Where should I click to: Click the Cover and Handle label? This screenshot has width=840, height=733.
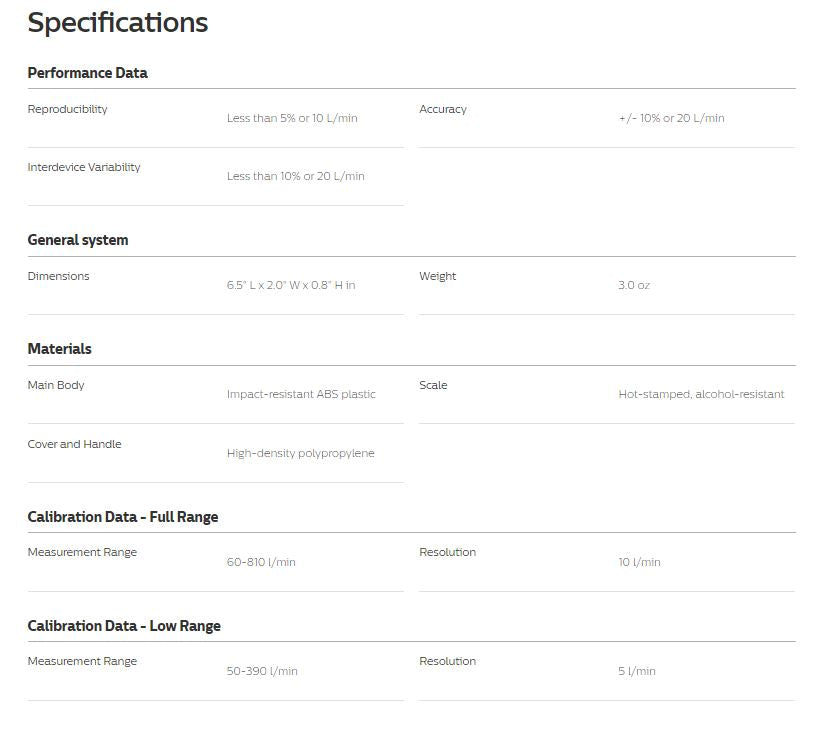74,444
